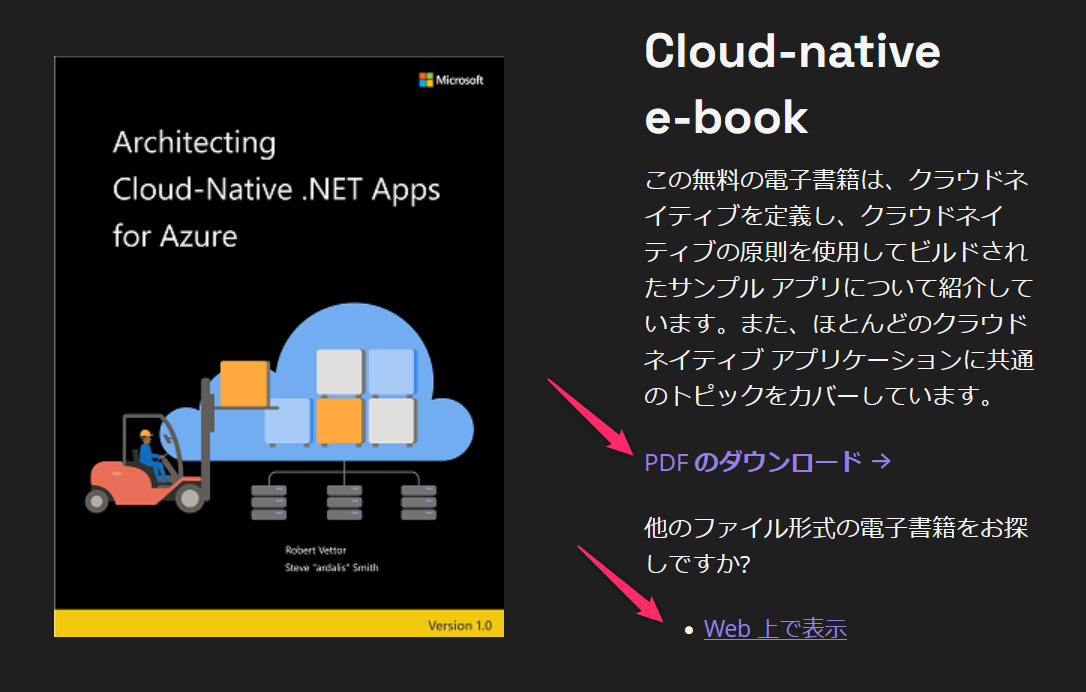Screen dimensions: 1086x692
Task: Open the Web 上で表示 link
Action: (775, 629)
